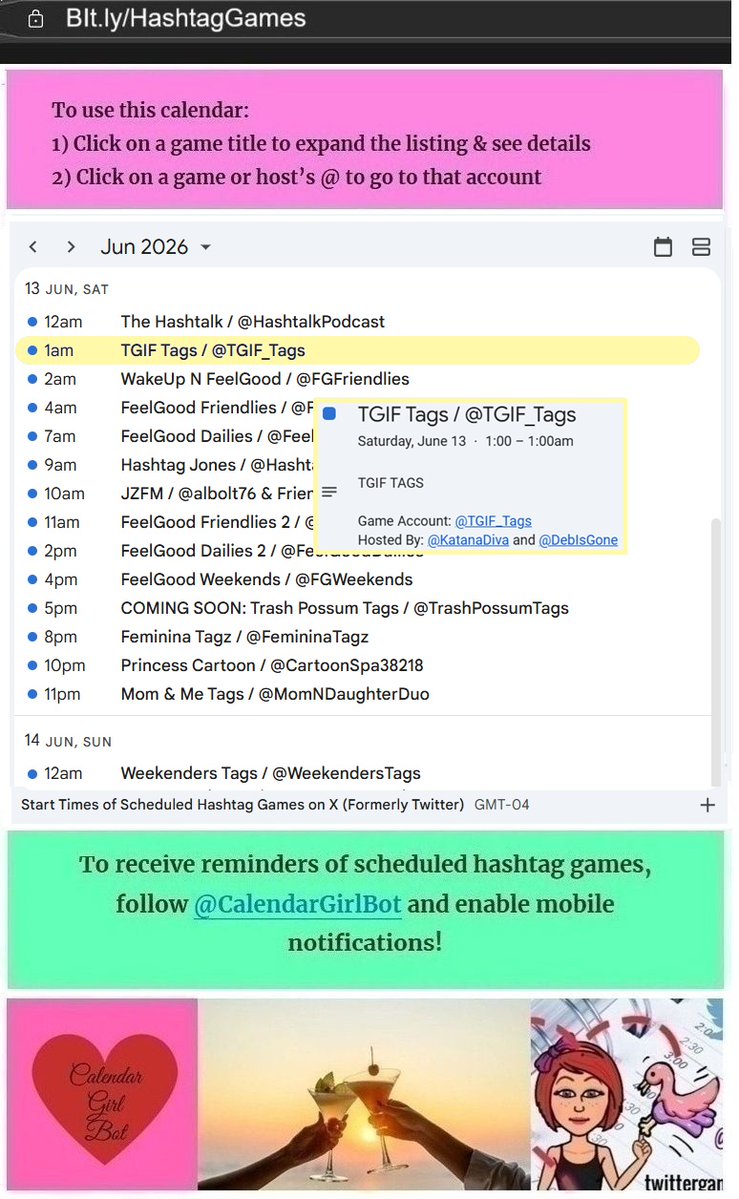Click the lock icon in the address bar
Screen dimensions: 739x1199
tap(36, 19)
